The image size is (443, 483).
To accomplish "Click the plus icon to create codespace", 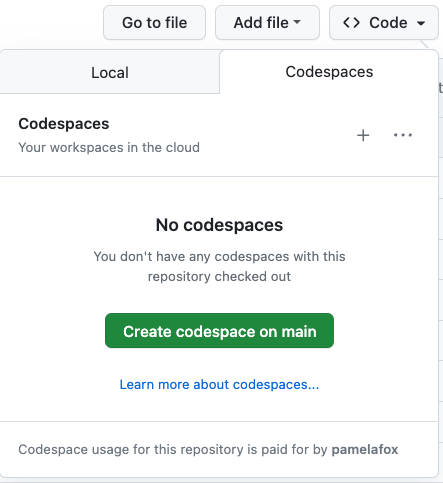I will pos(363,135).
